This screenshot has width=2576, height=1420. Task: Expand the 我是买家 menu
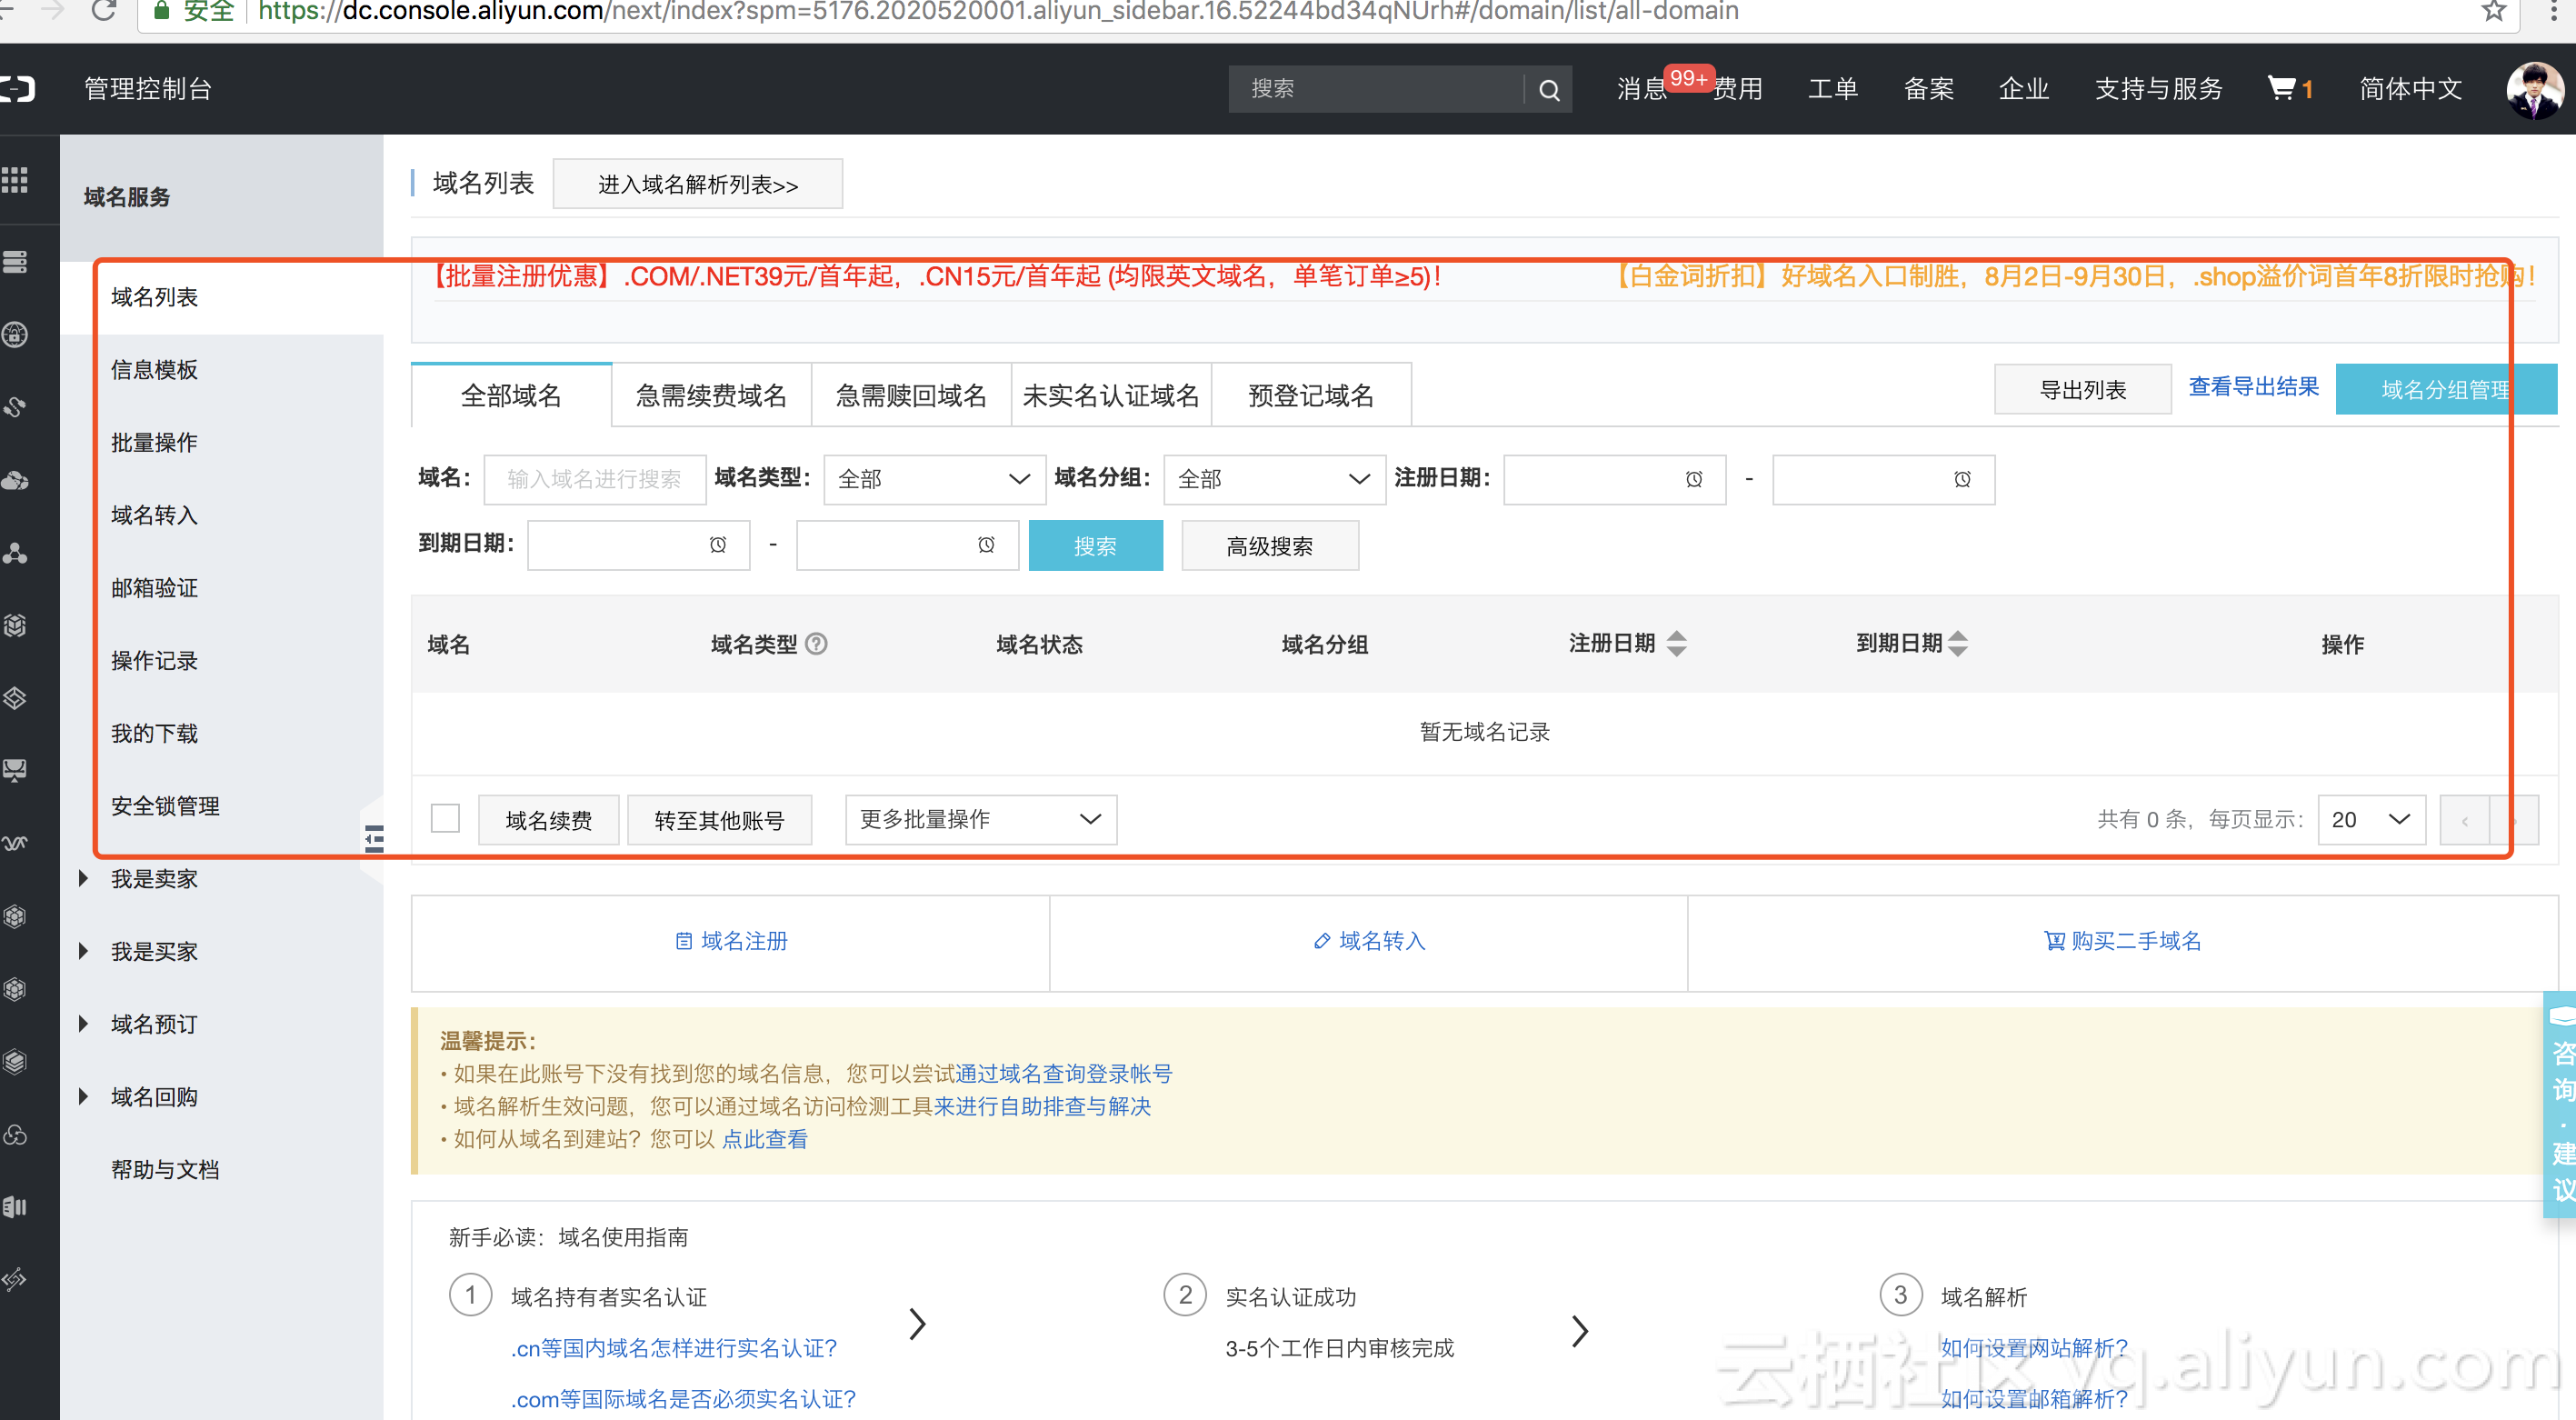154,952
